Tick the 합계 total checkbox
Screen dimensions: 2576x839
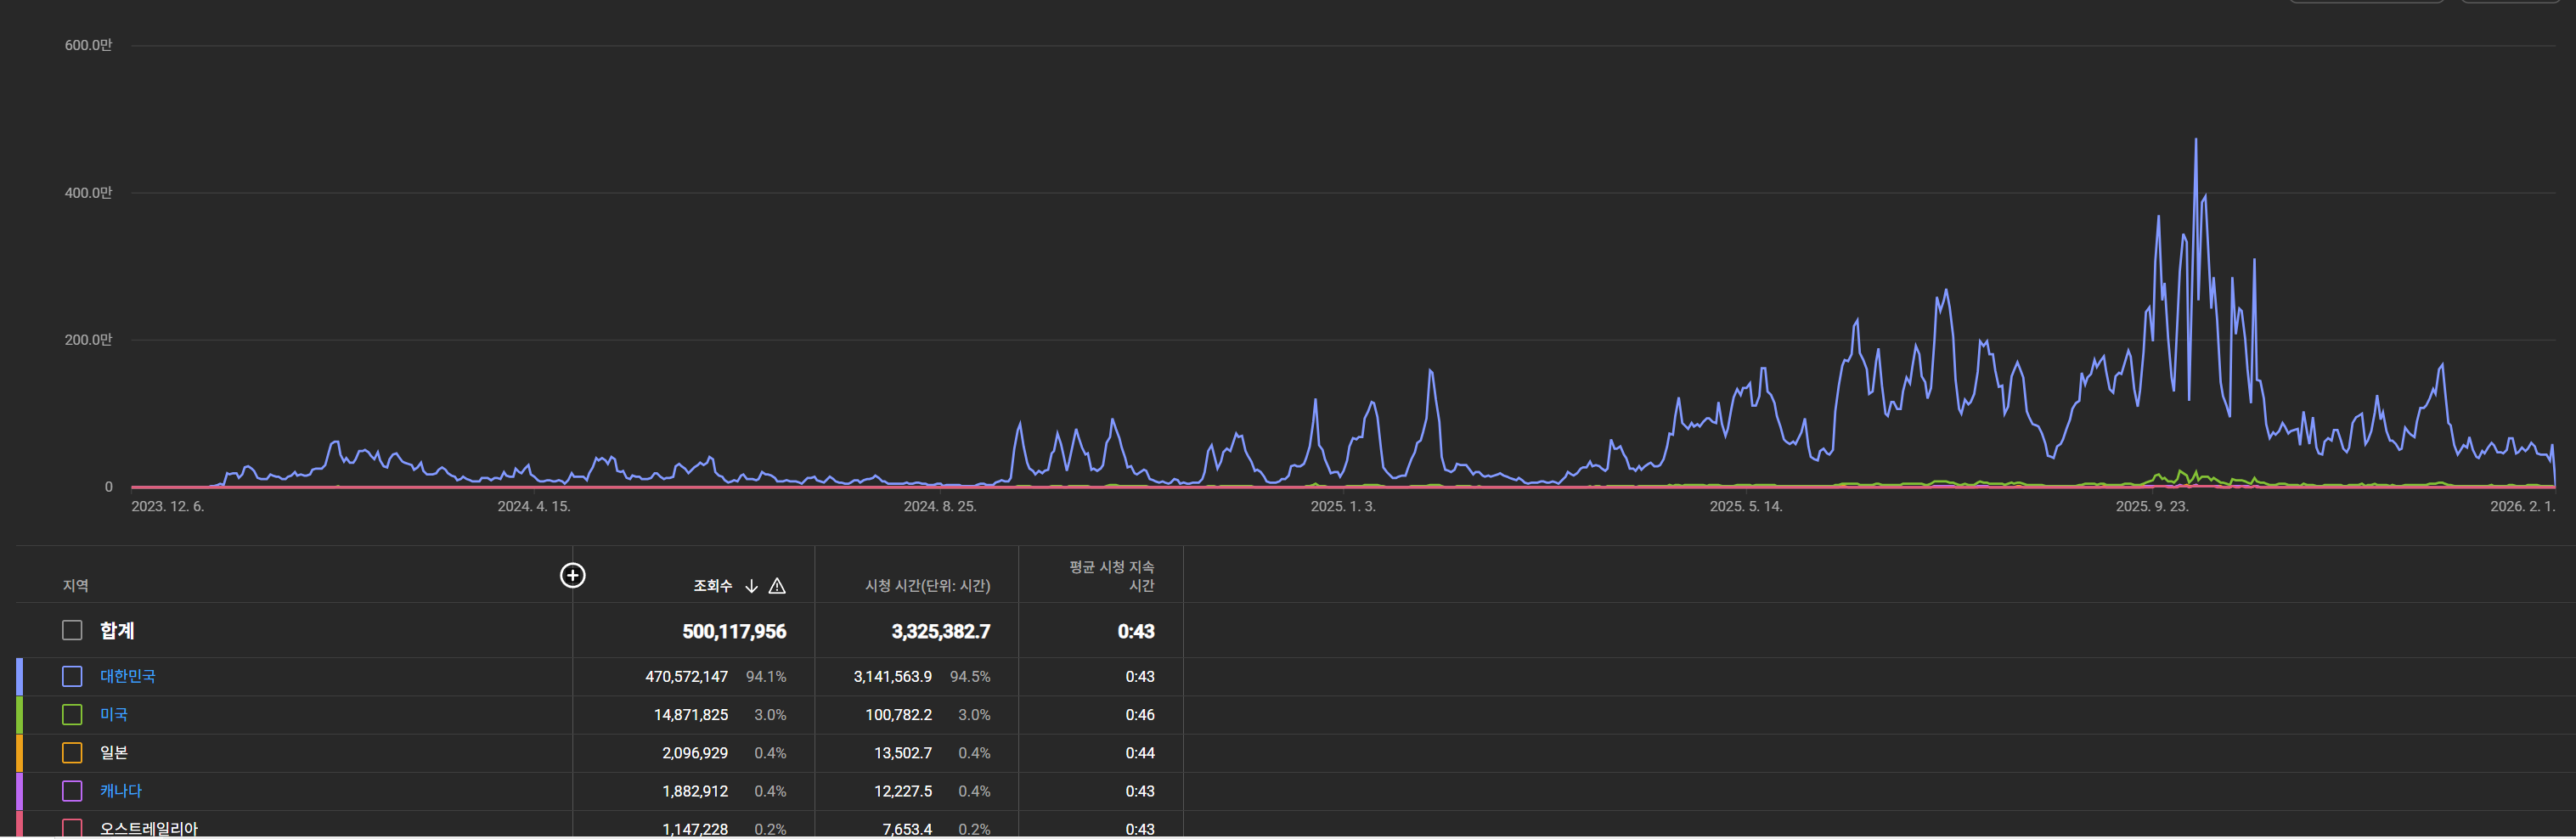(72, 630)
